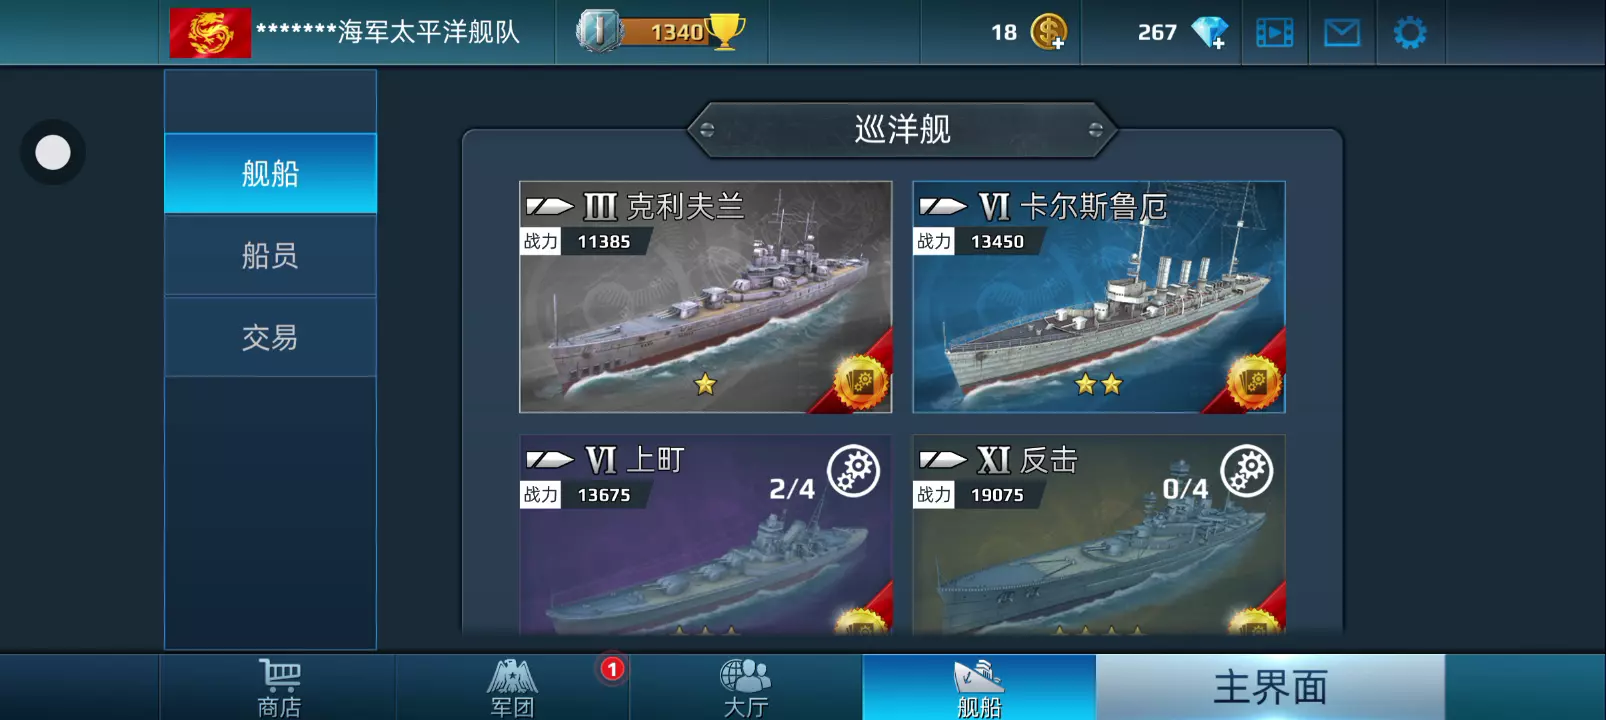Tap the floating white assistive dot

click(53, 152)
